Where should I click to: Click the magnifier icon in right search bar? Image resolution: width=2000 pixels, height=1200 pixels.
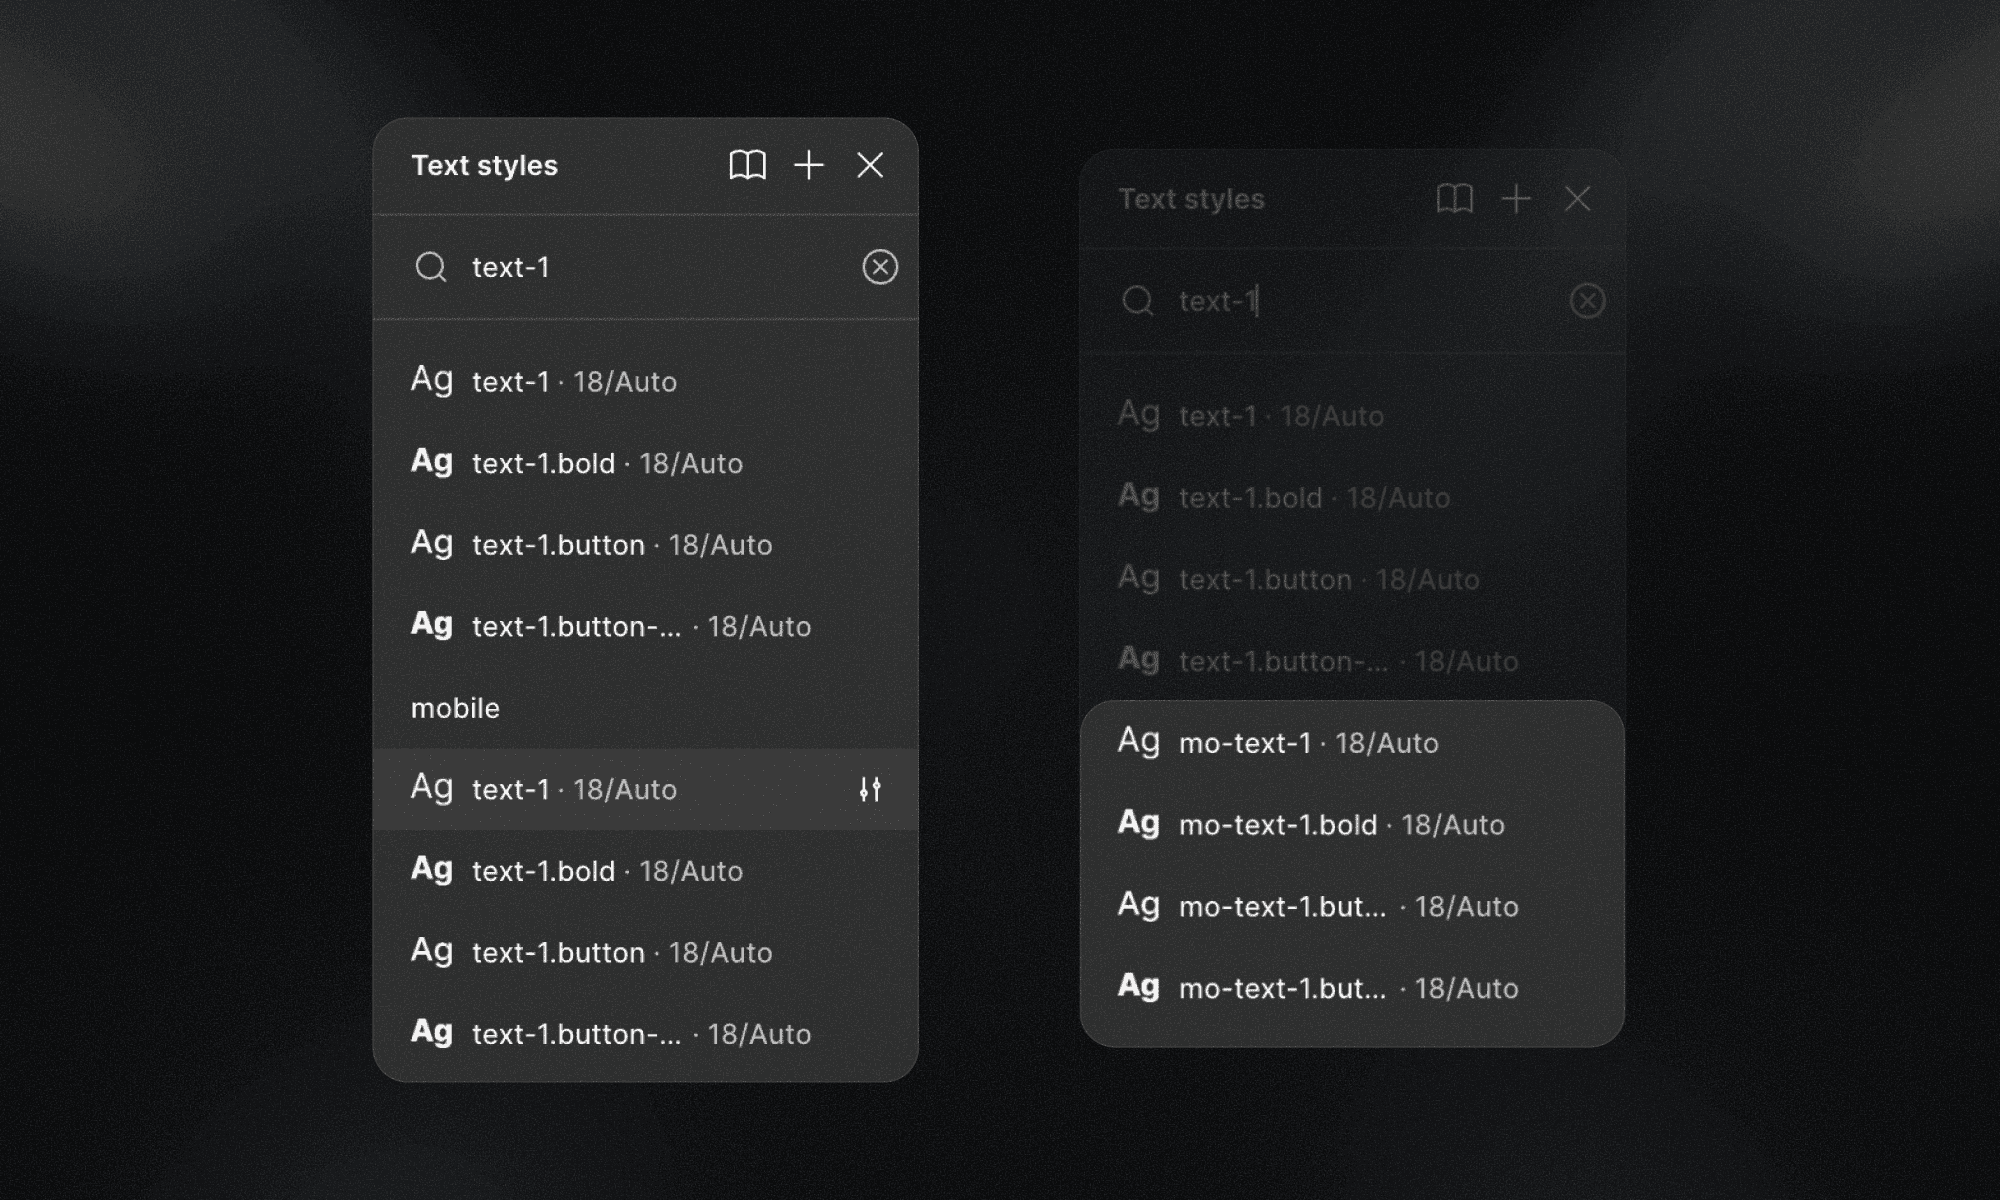click(1139, 301)
